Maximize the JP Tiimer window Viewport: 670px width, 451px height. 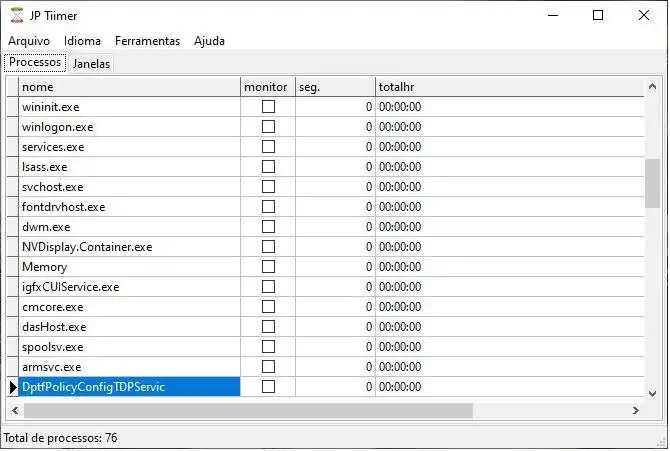(598, 15)
